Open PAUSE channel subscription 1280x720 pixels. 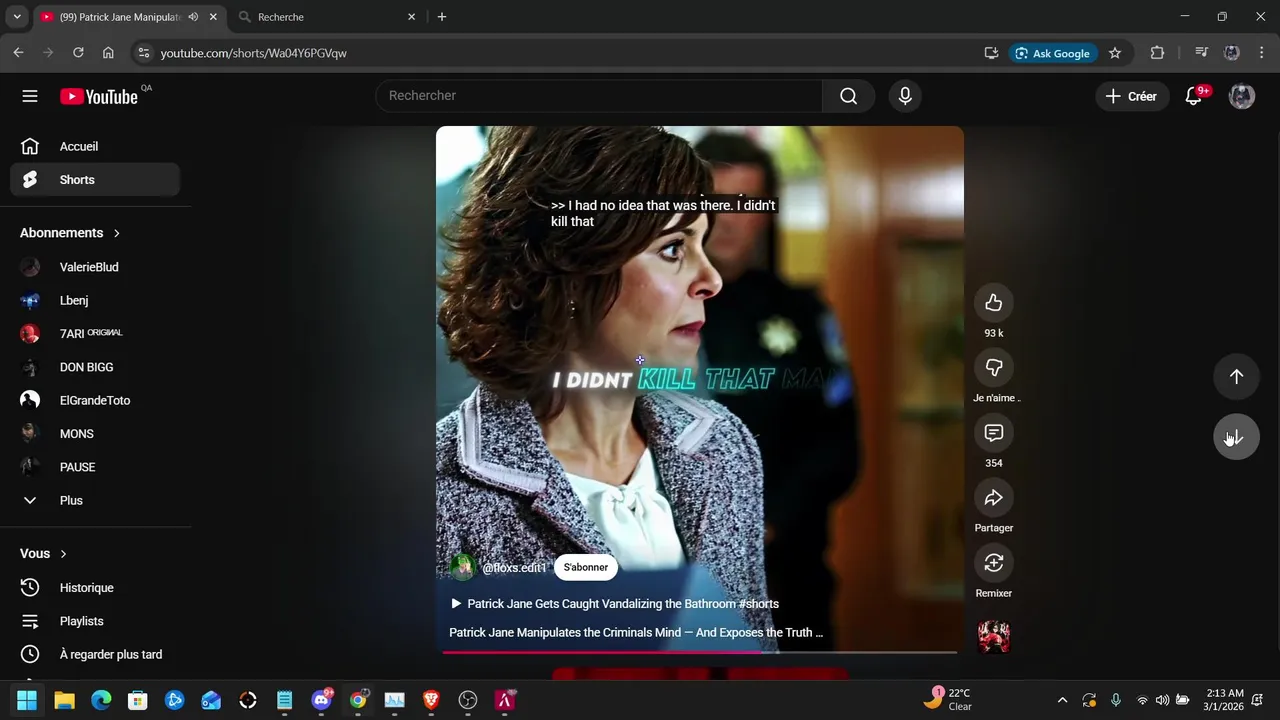click(x=95, y=467)
